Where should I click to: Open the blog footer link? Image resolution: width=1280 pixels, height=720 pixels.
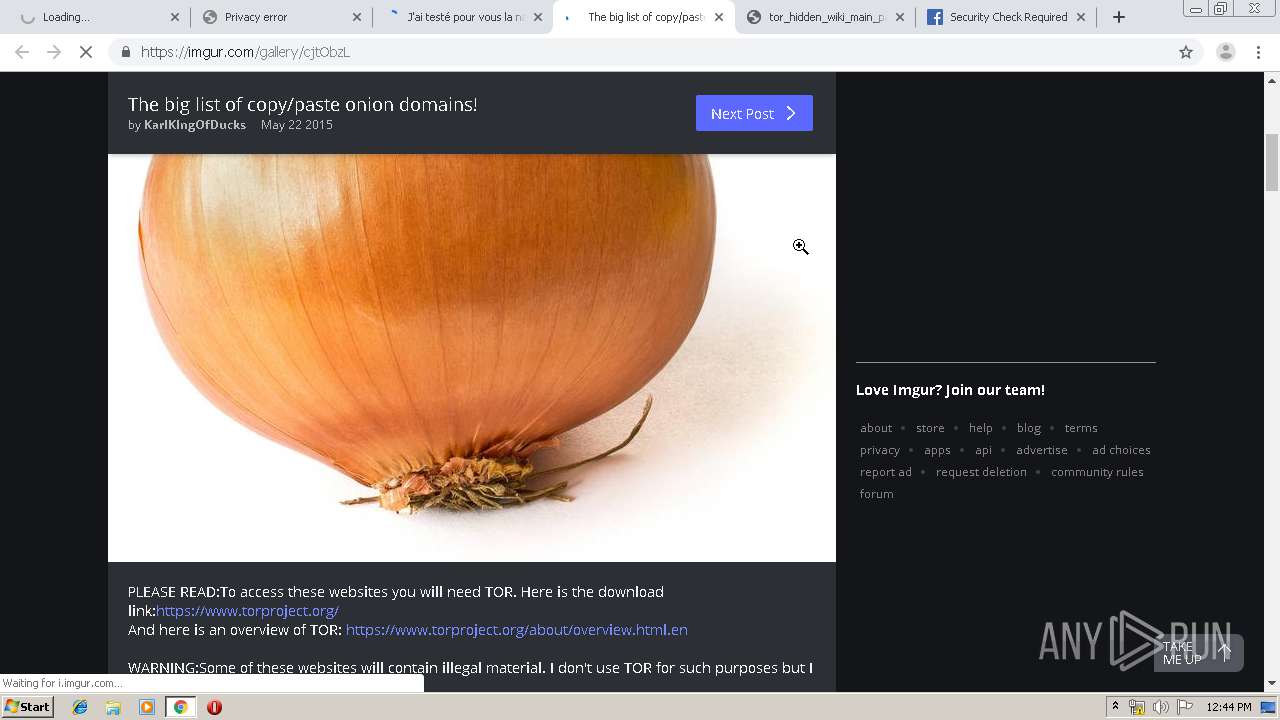coord(1029,428)
